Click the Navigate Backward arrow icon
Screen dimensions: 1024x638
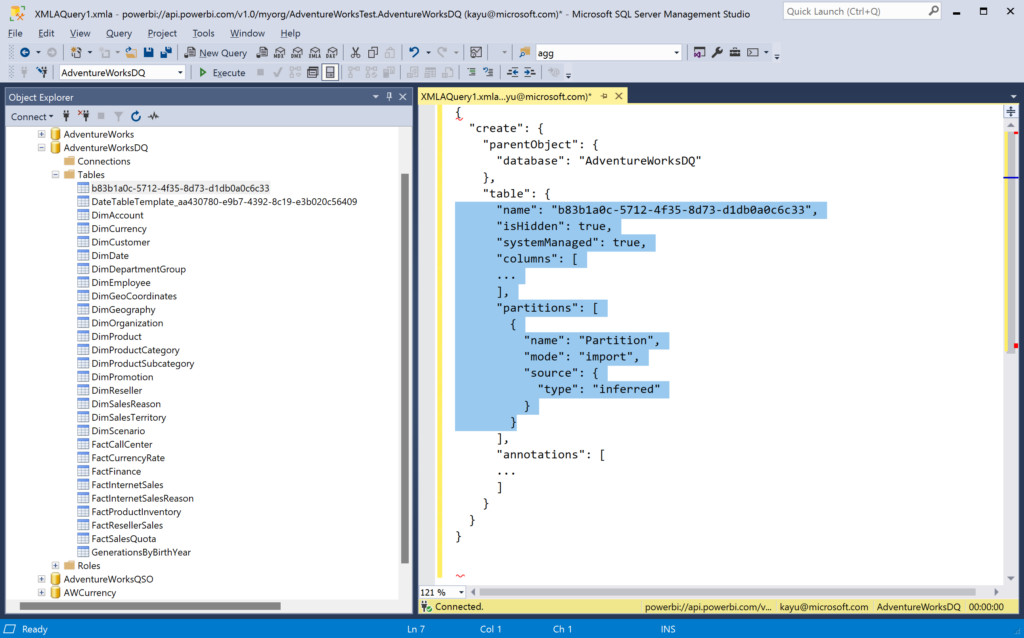tap(25, 53)
